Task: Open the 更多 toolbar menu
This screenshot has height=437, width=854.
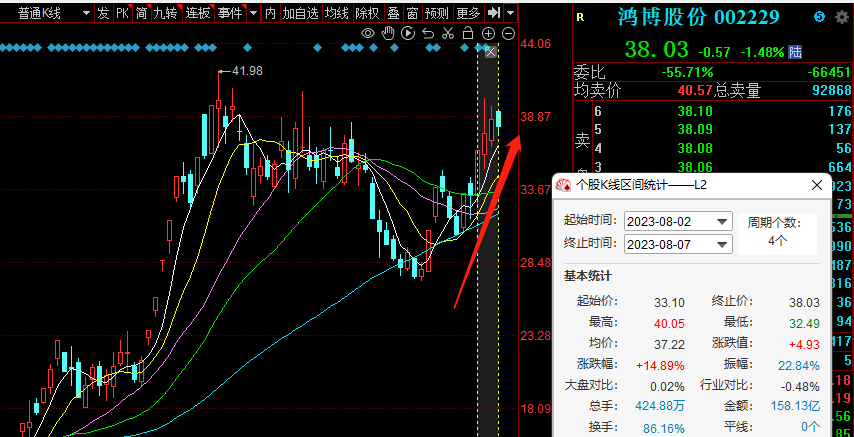Action: (468, 13)
